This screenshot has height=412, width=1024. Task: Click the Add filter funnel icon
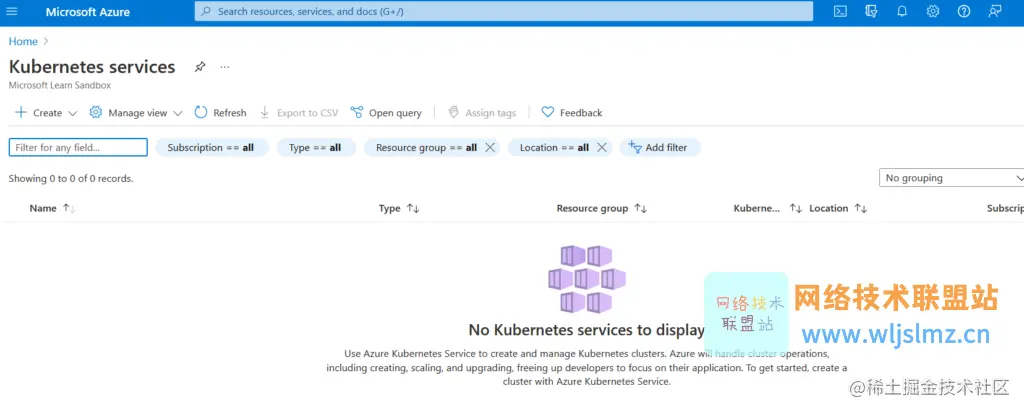pyautogui.click(x=635, y=147)
